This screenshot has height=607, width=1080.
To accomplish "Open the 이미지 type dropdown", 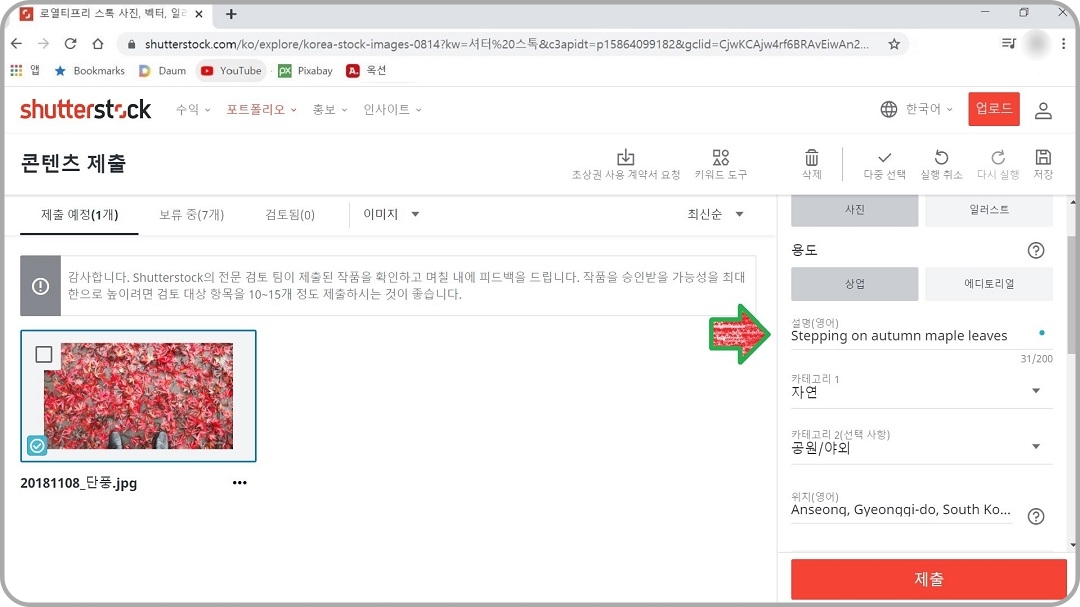I will pyautogui.click(x=389, y=214).
